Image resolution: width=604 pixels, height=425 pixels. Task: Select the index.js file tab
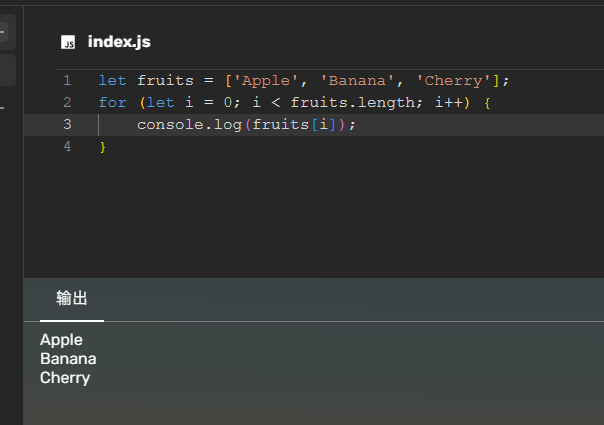tap(118, 42)
